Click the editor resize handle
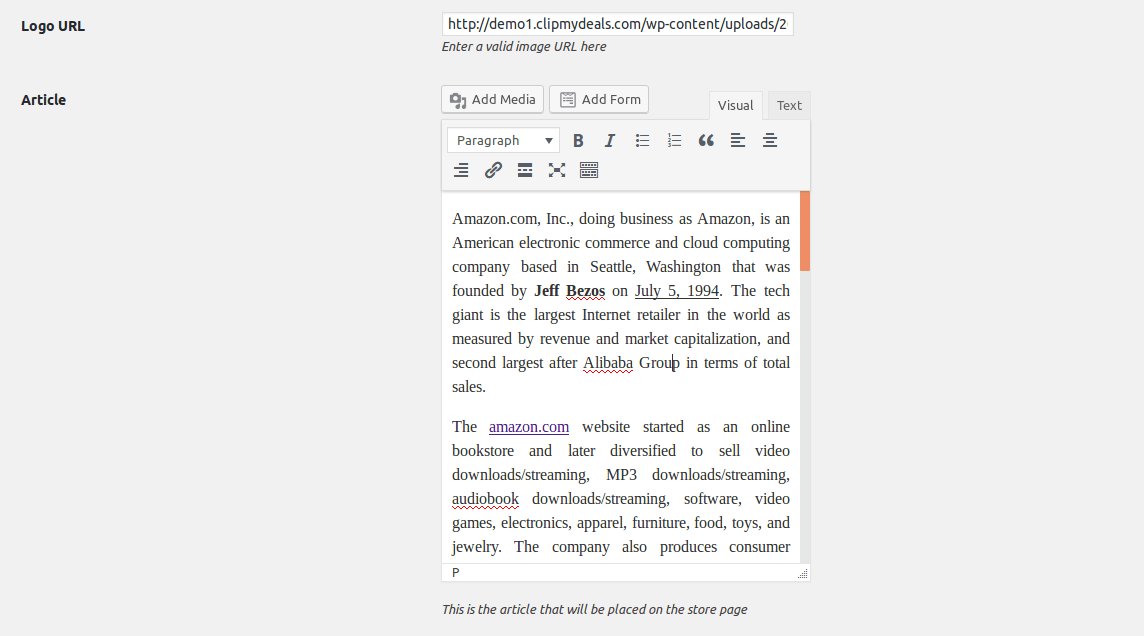Image resolution: width=1144 pixels, height=636 pixels. coord(803,574)
